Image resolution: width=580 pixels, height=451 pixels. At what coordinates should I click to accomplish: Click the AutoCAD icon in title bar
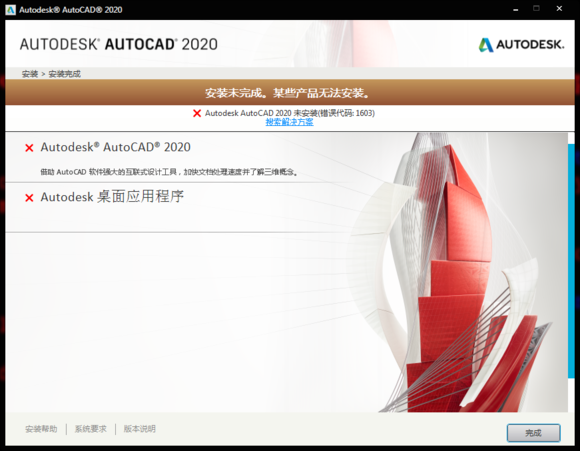click(10, 10)
